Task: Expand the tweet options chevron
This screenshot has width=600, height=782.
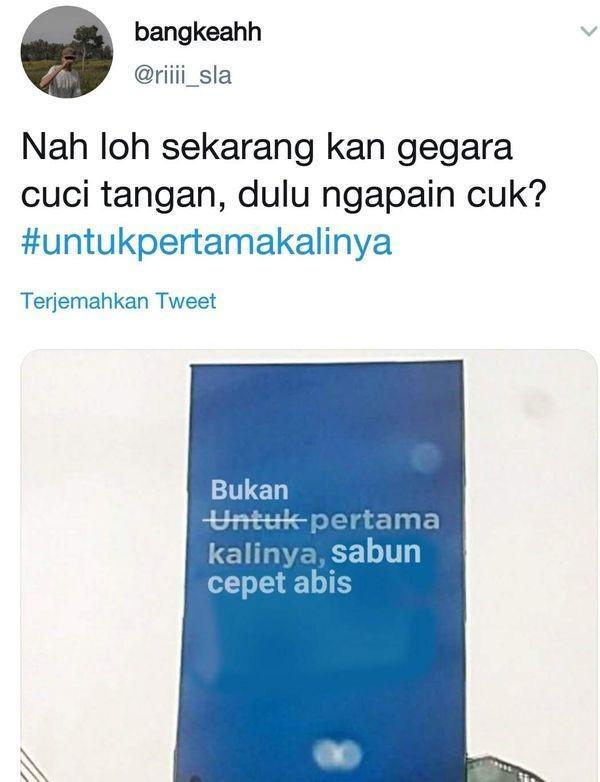Action: (589, 31)
